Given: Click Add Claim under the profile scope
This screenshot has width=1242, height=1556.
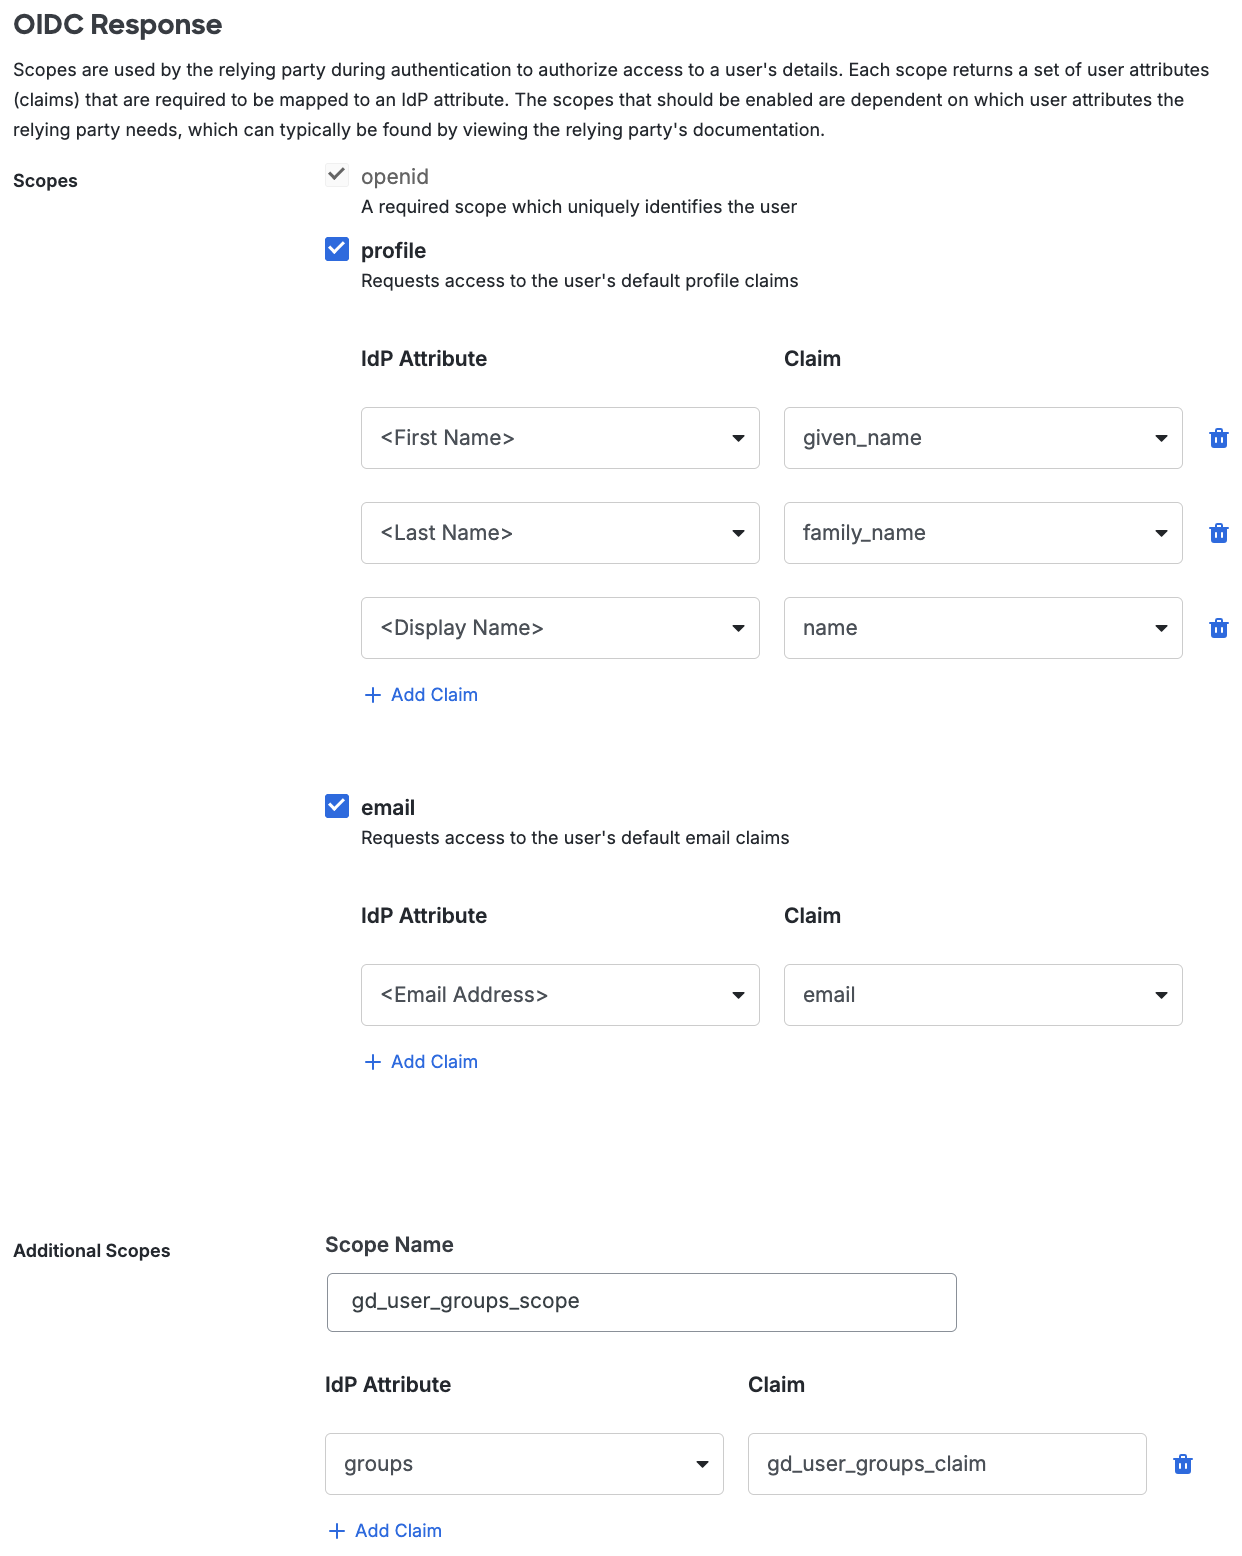Looking at the screenshot, I should (x=434, y=694).
